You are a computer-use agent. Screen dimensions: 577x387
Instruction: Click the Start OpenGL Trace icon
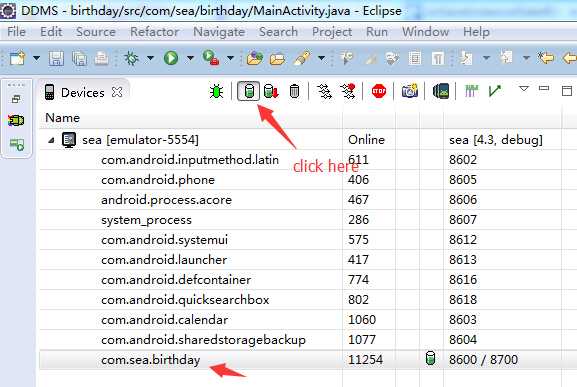click(x=495, y=91)
